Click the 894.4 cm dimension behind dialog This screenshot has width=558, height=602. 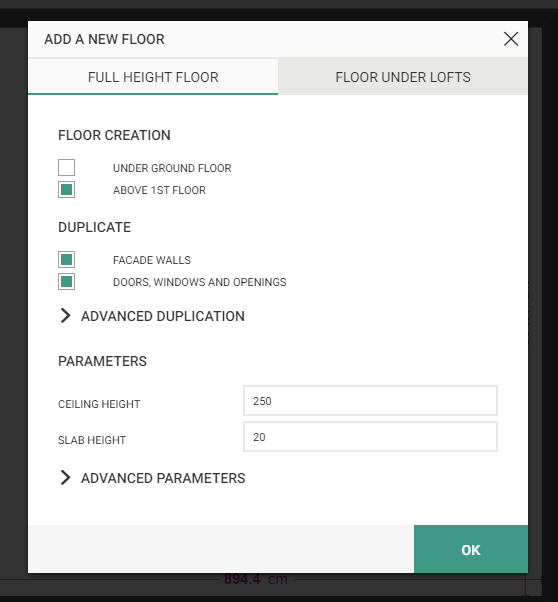point(256,579)
